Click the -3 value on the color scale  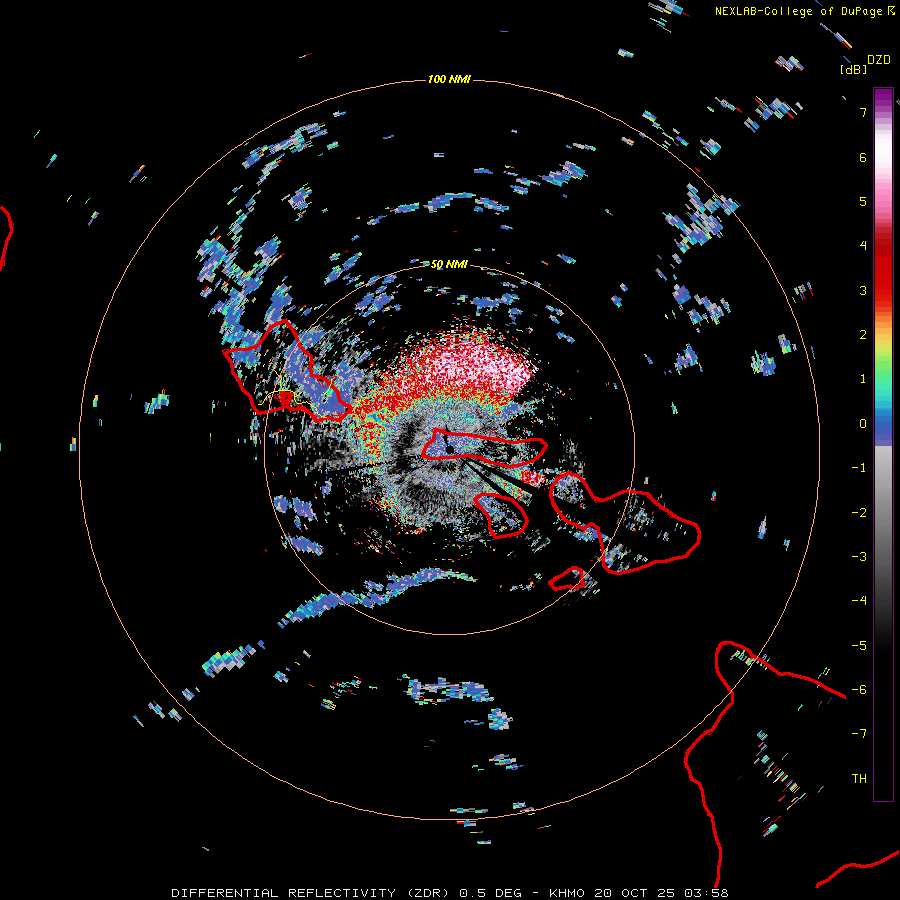pos(859,557)
